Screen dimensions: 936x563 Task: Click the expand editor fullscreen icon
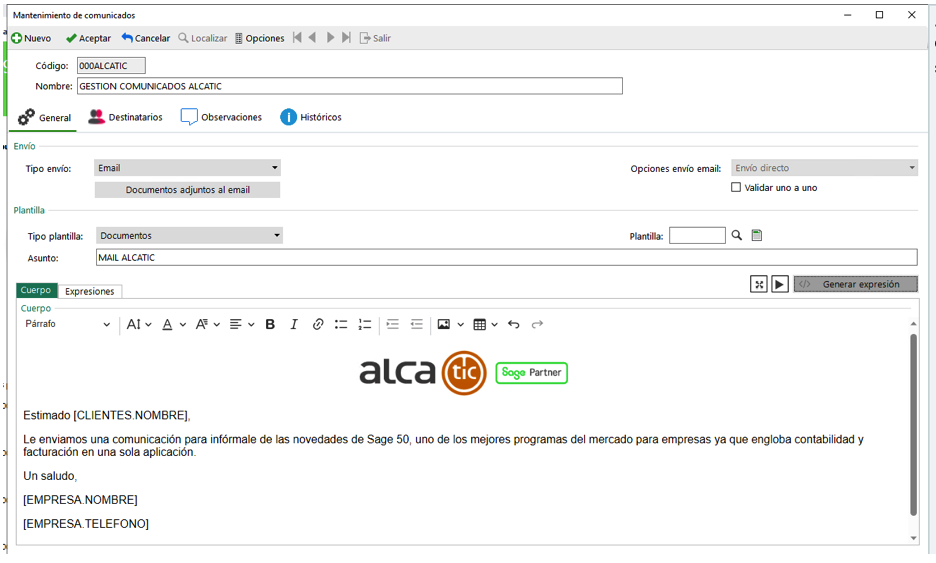759,284
